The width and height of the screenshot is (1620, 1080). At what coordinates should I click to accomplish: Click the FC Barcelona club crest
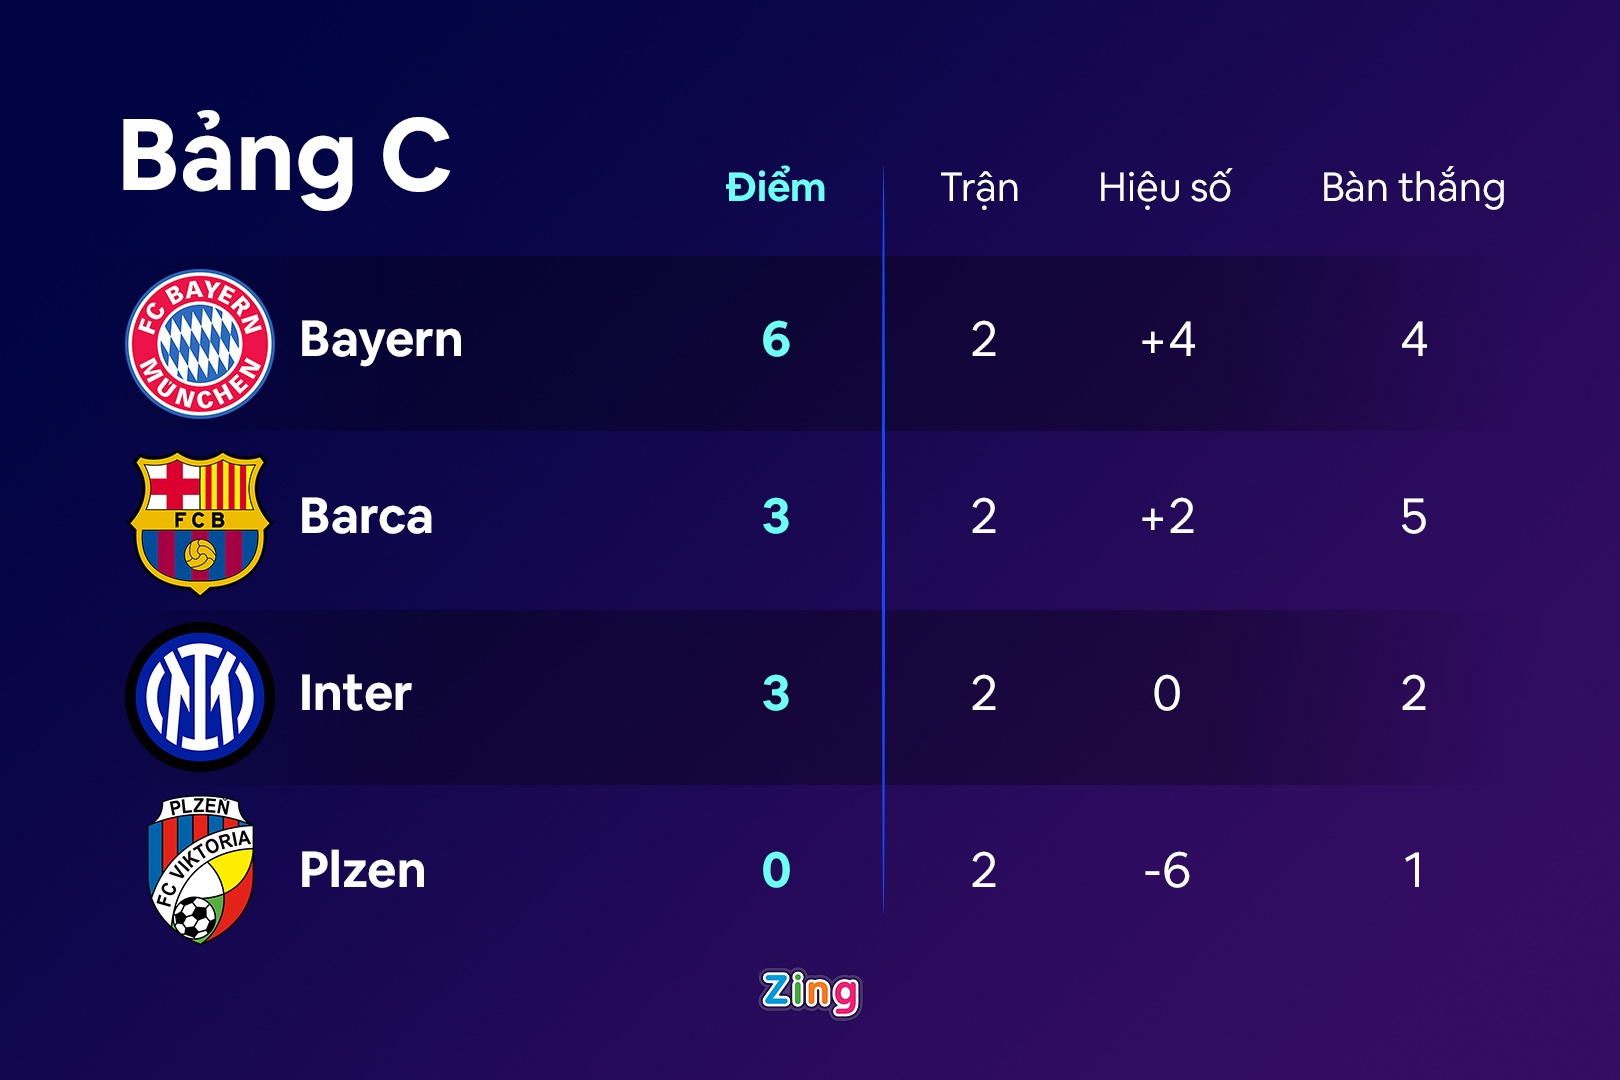coord(200,521)
